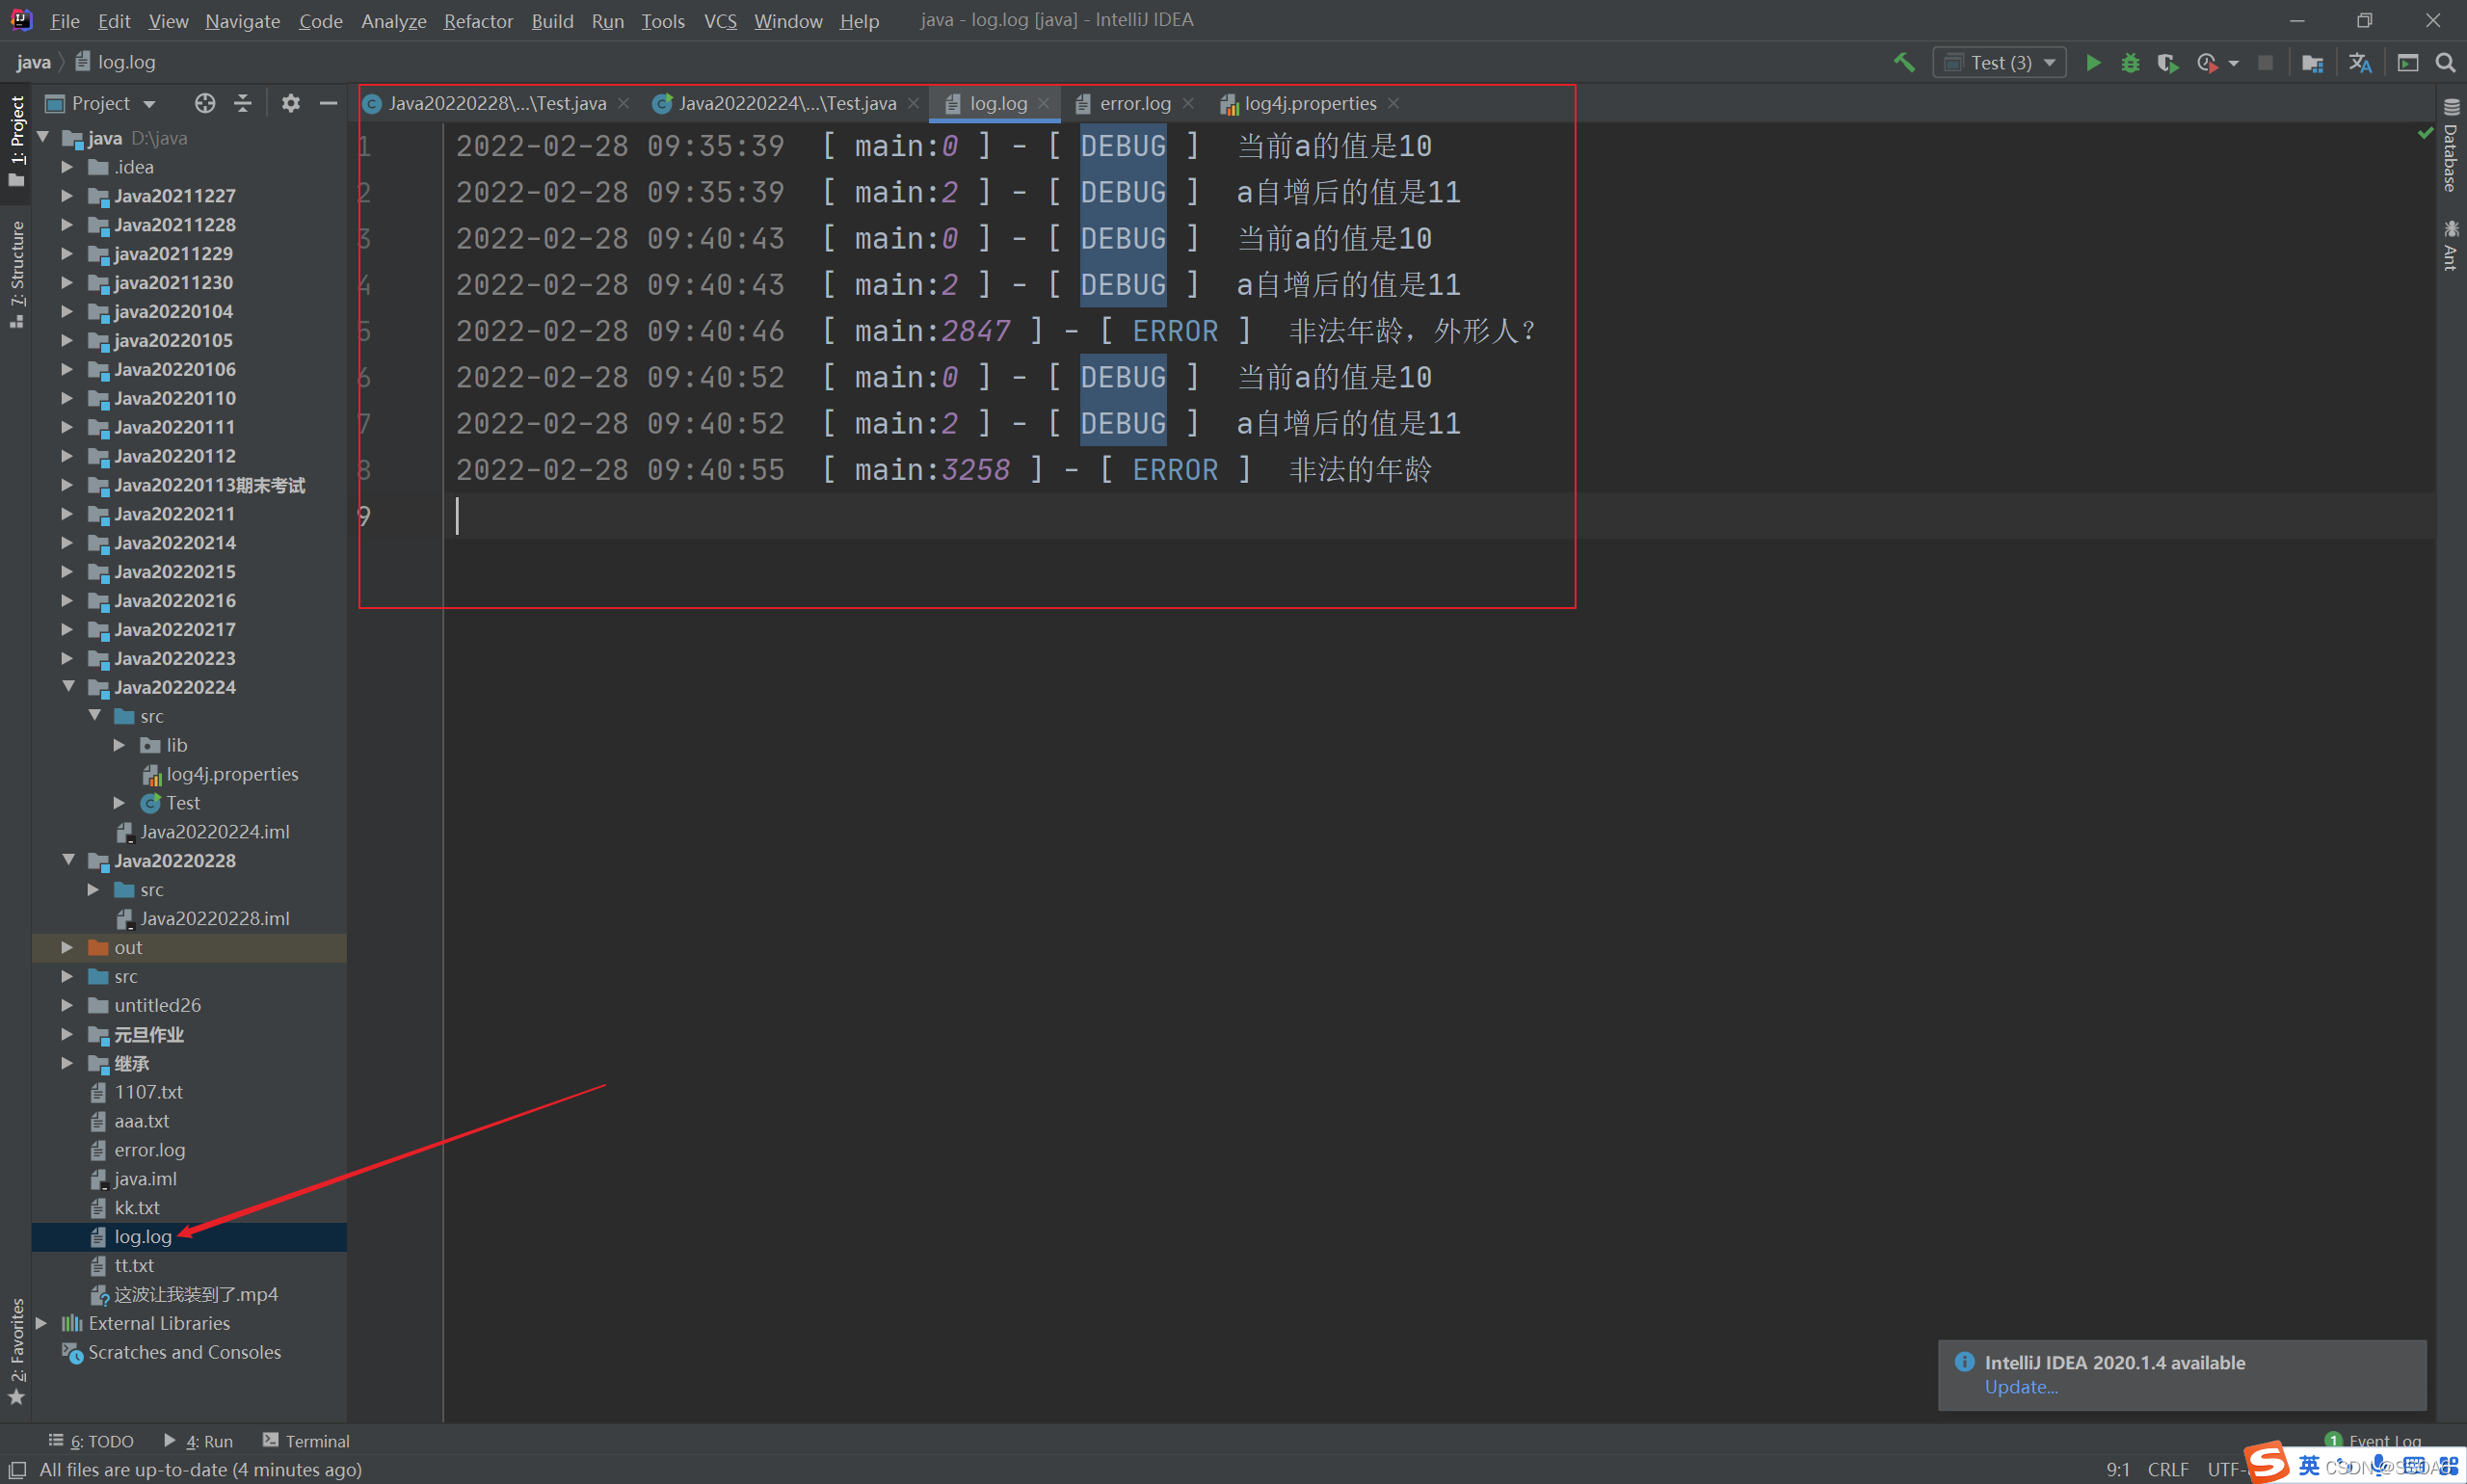Click the Update... link in notification

pos(2020,1387)
